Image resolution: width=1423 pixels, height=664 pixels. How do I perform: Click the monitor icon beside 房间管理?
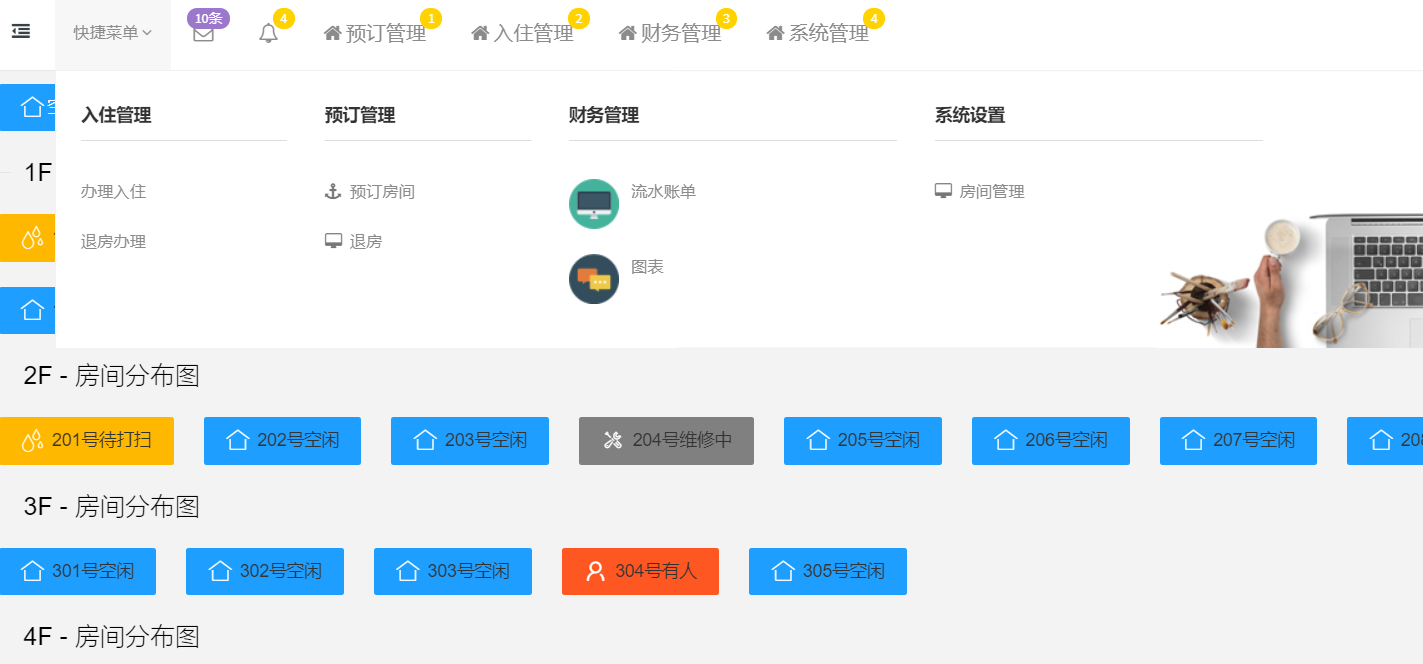(x=943, y=191)
